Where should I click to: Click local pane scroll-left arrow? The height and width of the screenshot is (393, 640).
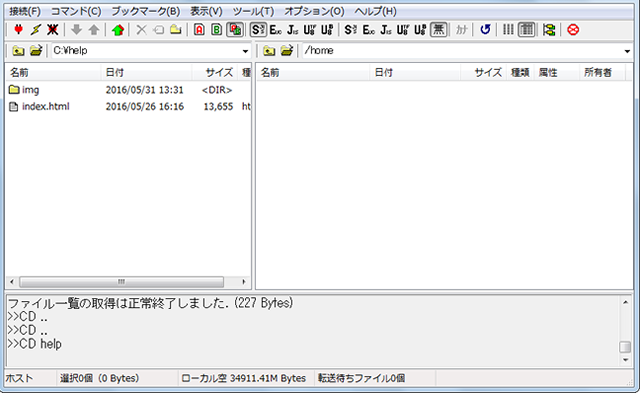12,282
